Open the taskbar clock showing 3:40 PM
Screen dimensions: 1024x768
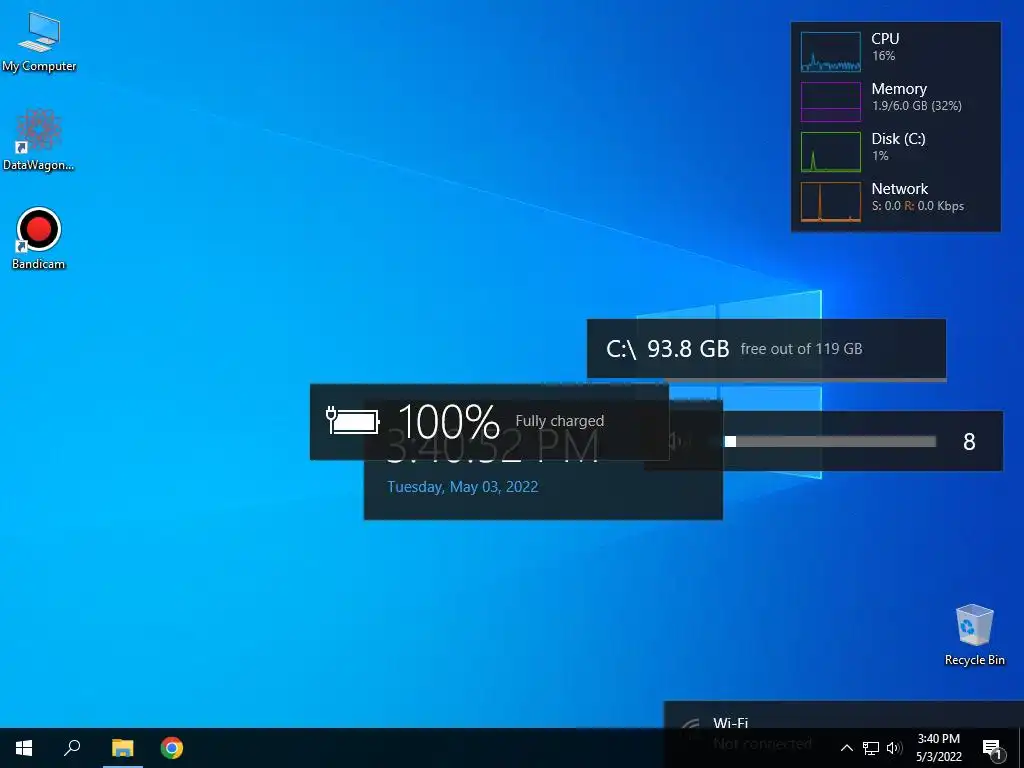(938, 748)
